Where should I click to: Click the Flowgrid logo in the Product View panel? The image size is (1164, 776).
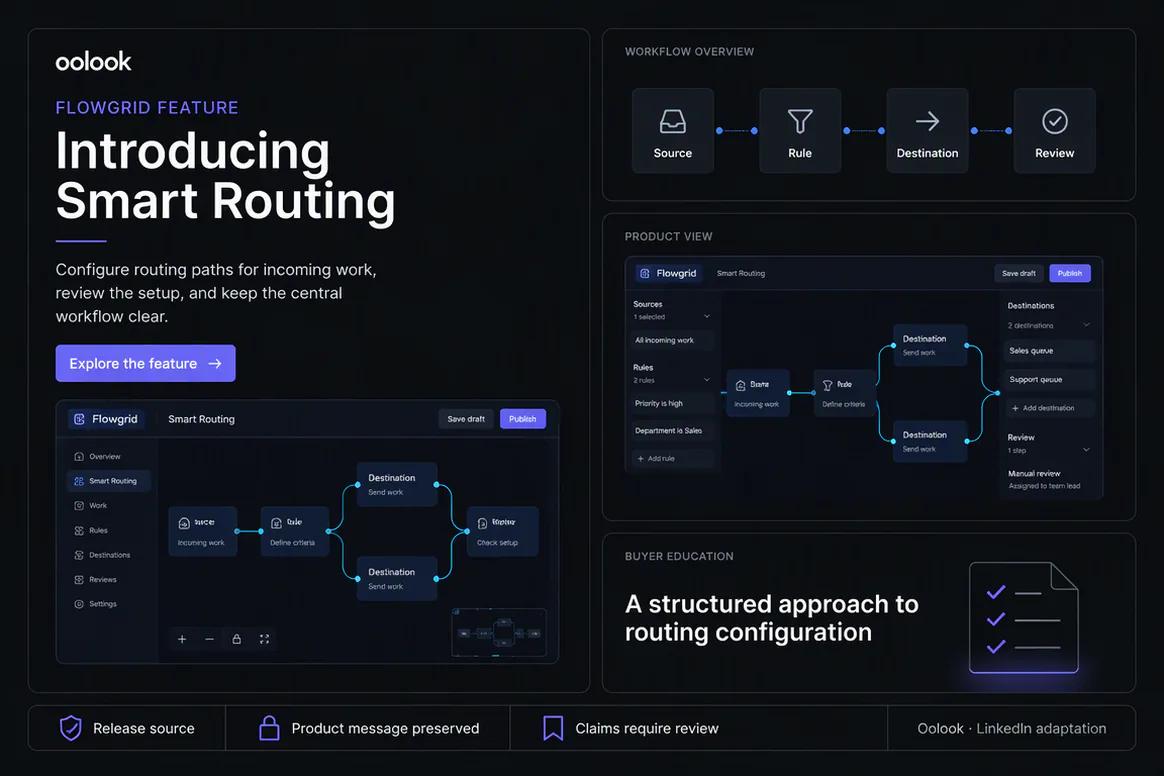pyautogui.click(x=668, y=273)
